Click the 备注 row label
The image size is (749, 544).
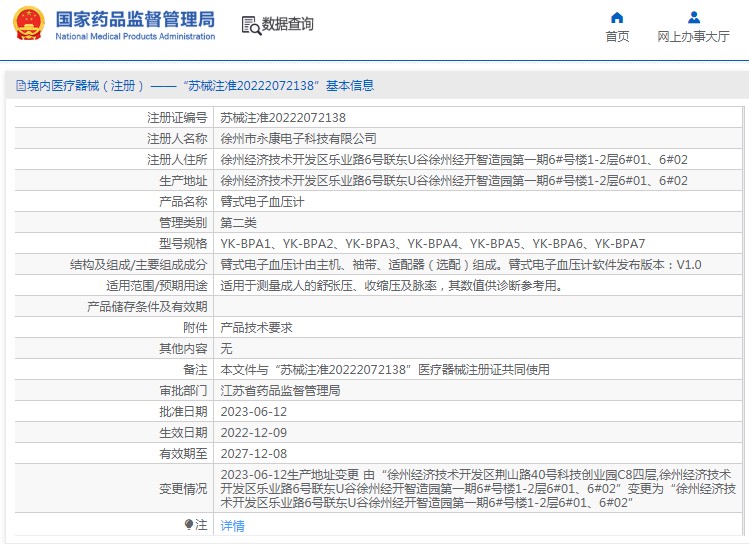pos(195,370)
